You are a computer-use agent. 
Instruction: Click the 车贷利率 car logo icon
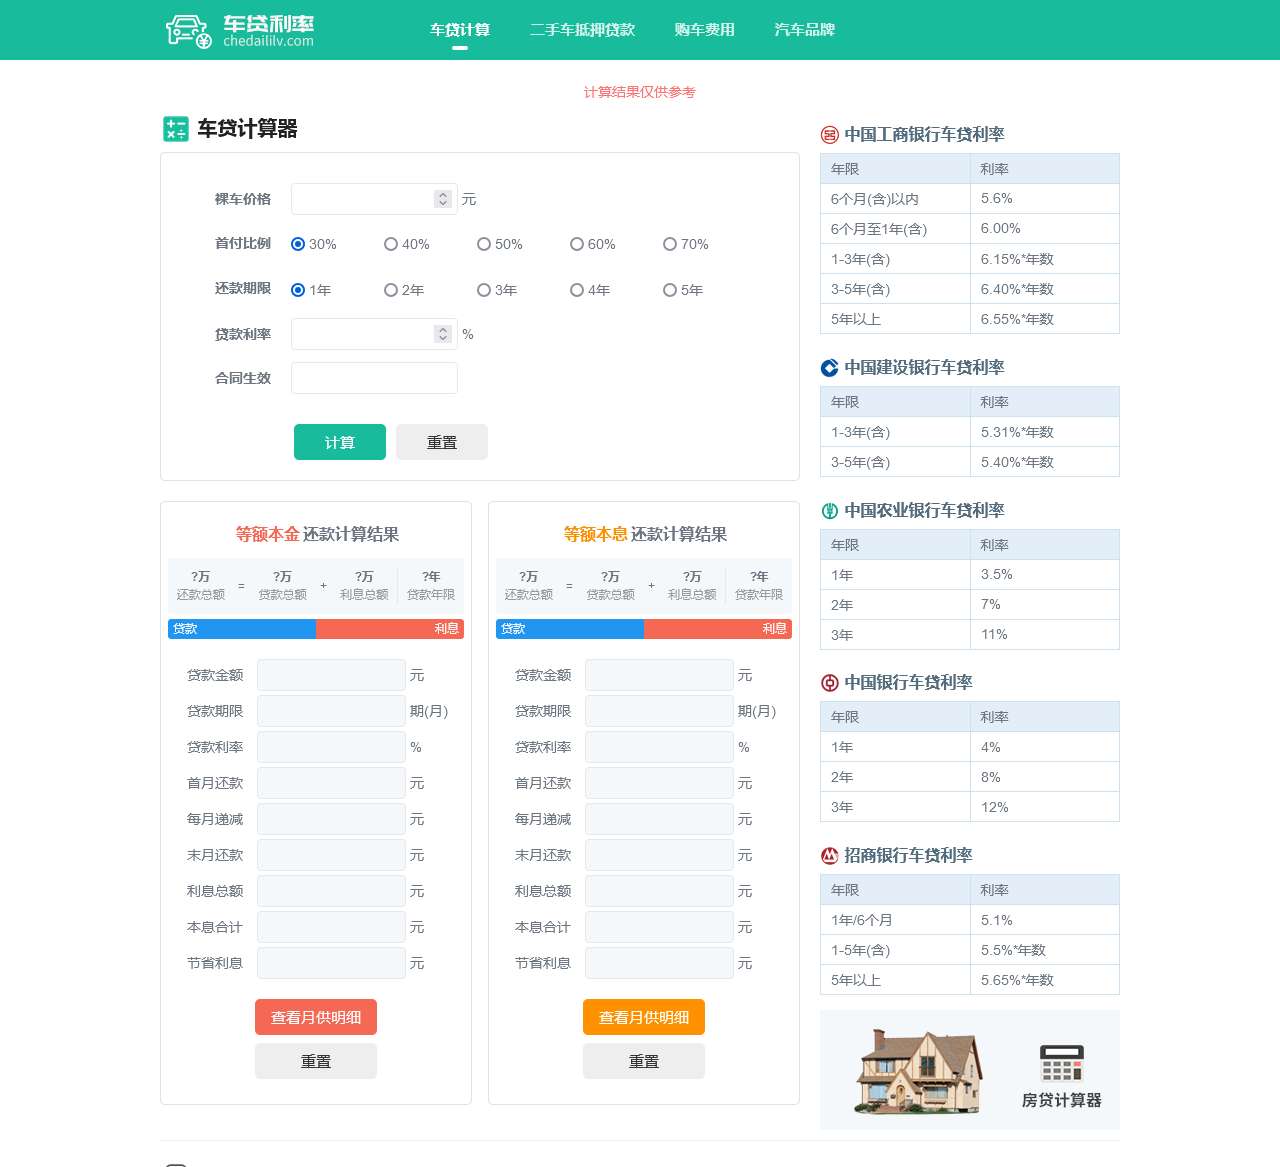(x=189, y=31)
